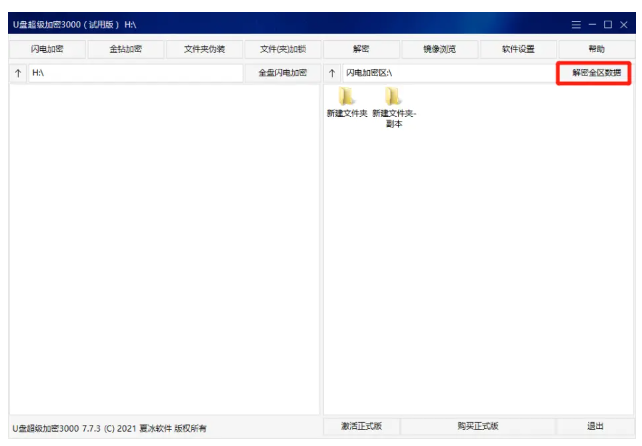Viewport: 642px width, 446px height.
Task: Open 镜像浏览 mode
Action: coord(439,49)
